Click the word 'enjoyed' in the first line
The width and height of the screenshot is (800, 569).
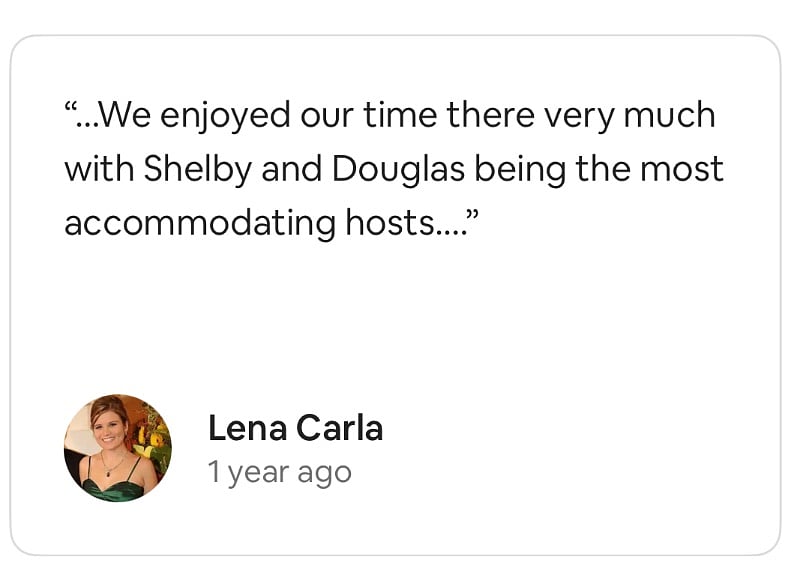[226, 116]
